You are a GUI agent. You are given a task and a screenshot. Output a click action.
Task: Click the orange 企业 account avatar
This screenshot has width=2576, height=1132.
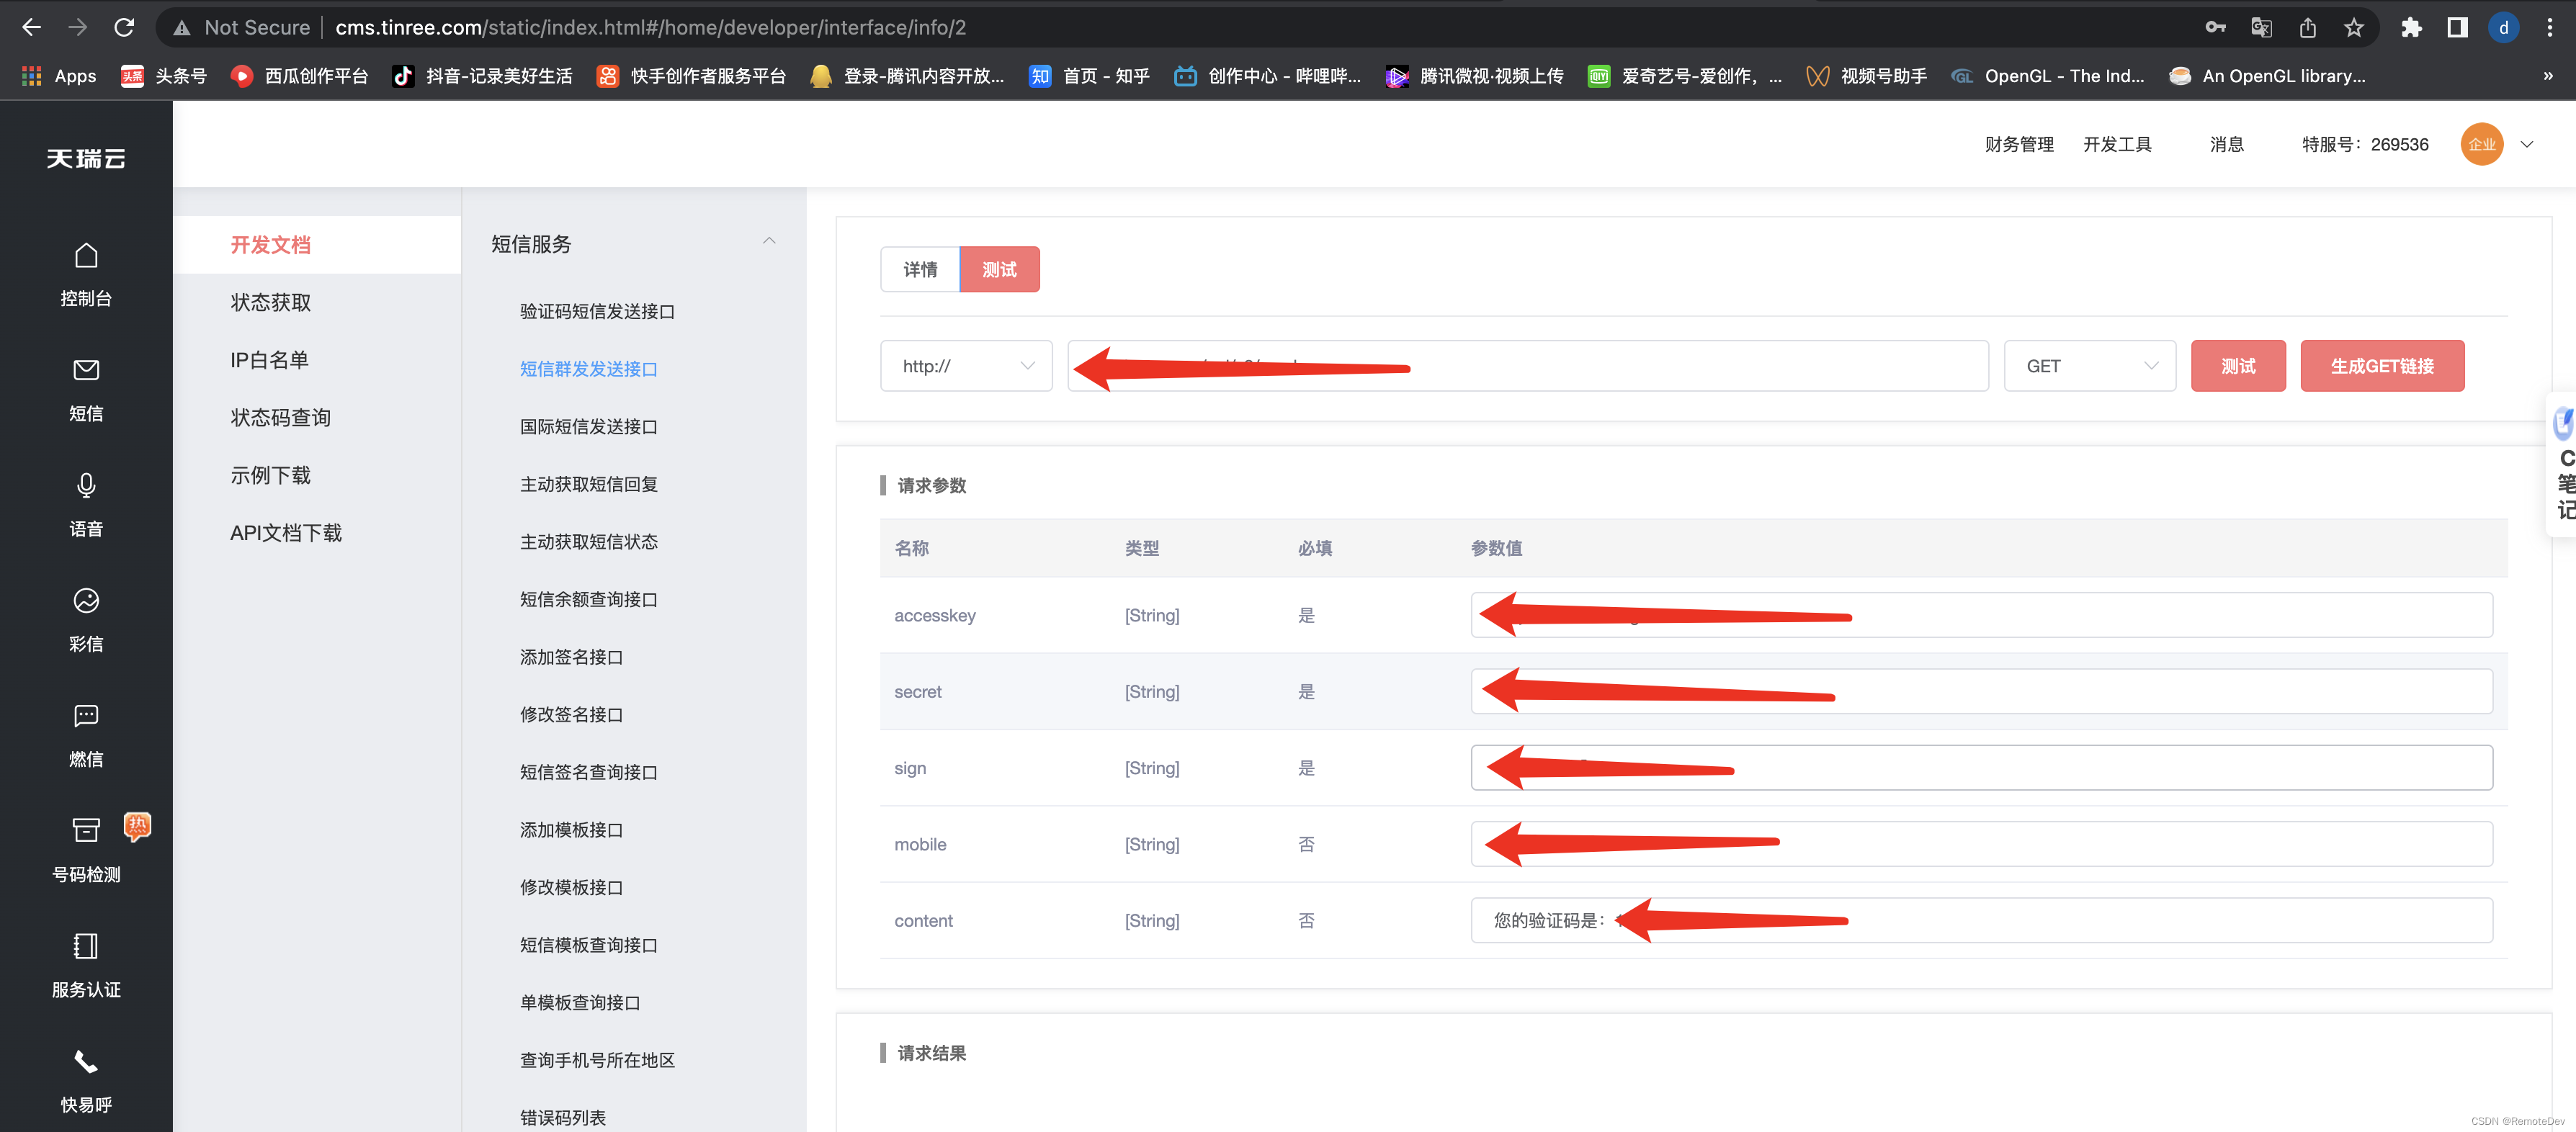pyautogui.click(x=2482, y=144)
